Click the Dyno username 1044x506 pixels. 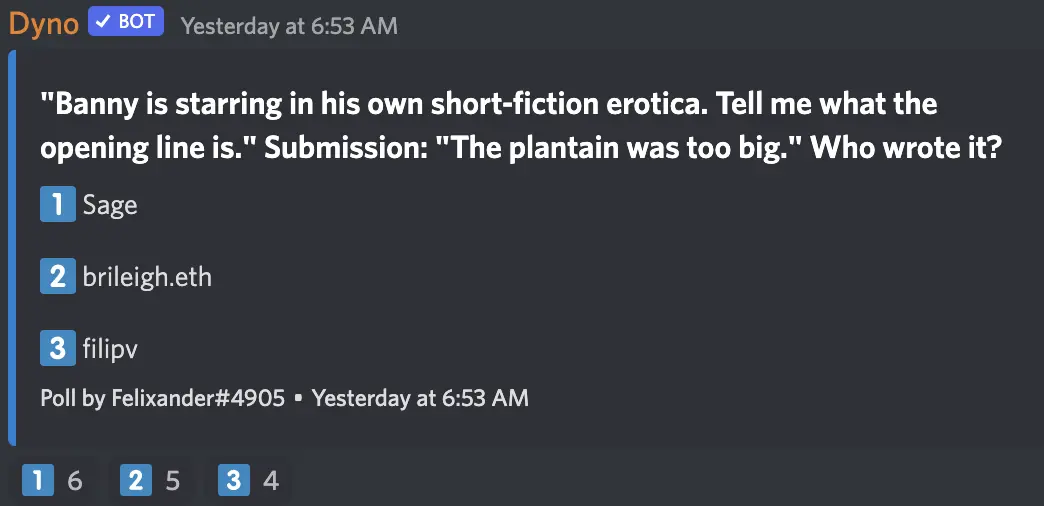(x=43, y=24)
